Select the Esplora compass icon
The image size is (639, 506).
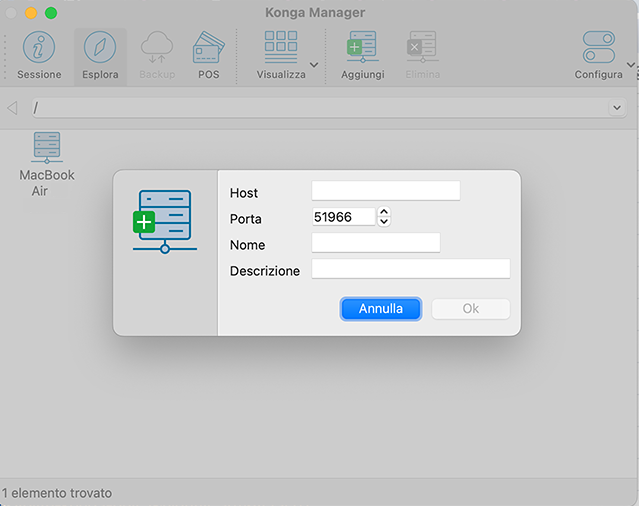(x=100, y=47)
